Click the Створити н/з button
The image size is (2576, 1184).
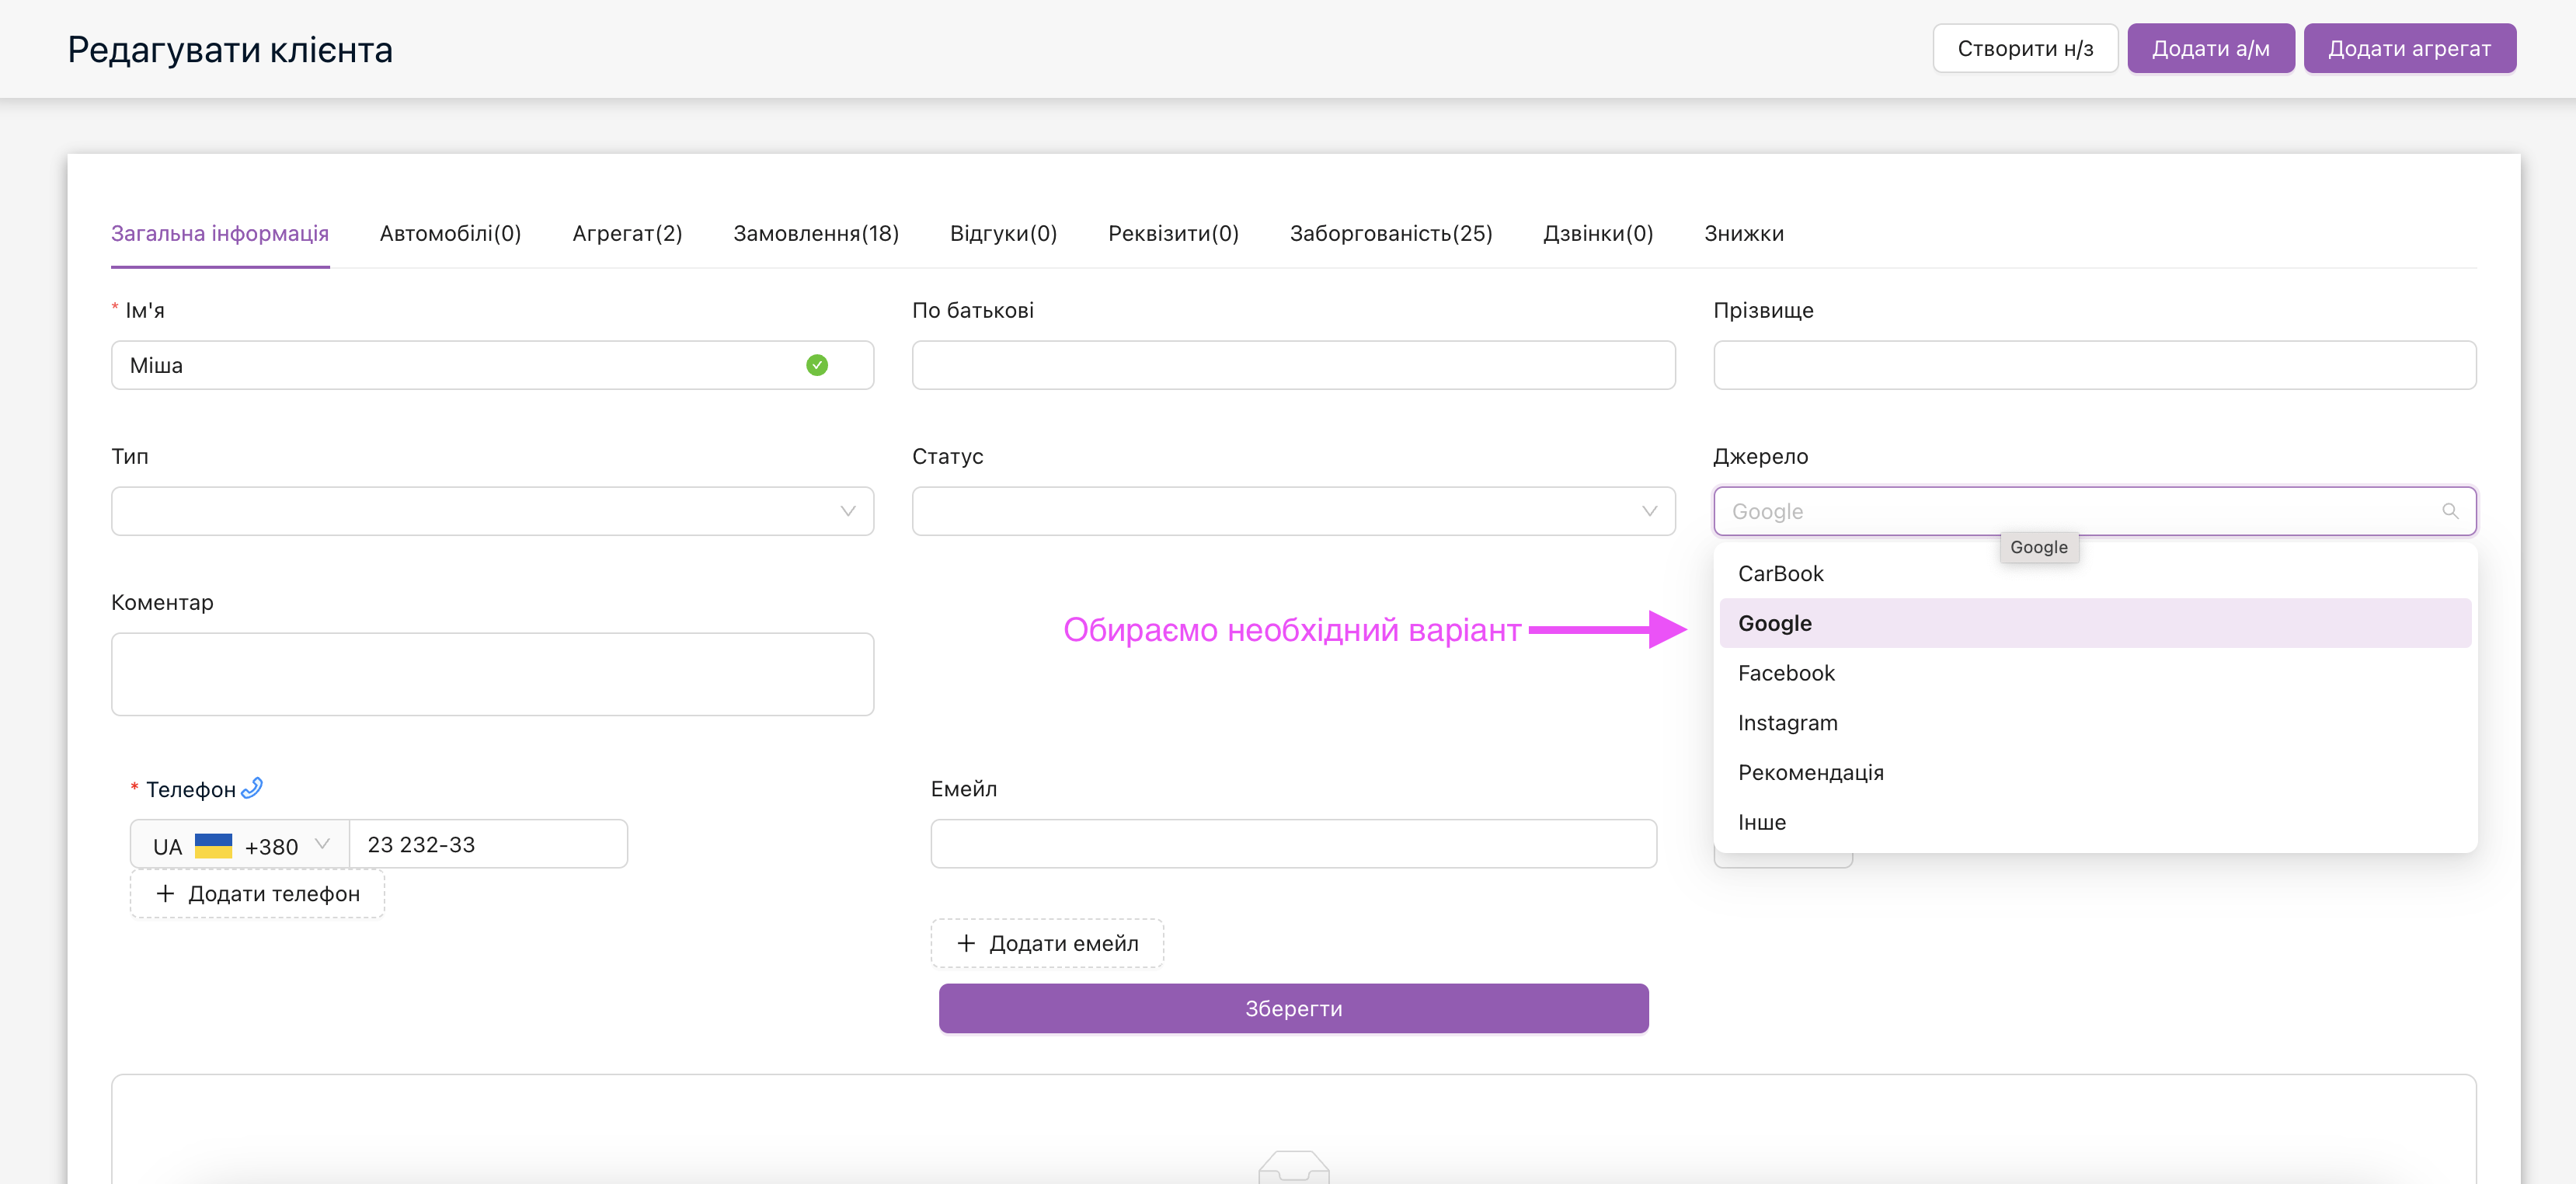pos(2024,48)
